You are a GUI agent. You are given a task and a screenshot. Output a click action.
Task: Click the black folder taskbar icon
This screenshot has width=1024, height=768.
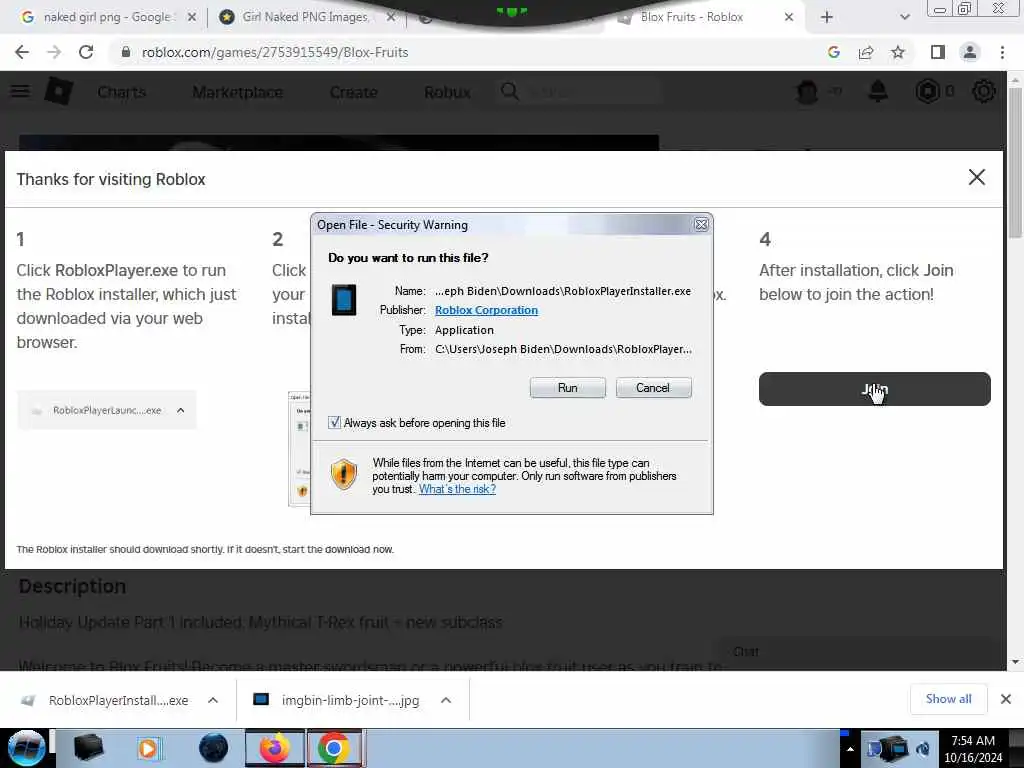click(89, 748)
